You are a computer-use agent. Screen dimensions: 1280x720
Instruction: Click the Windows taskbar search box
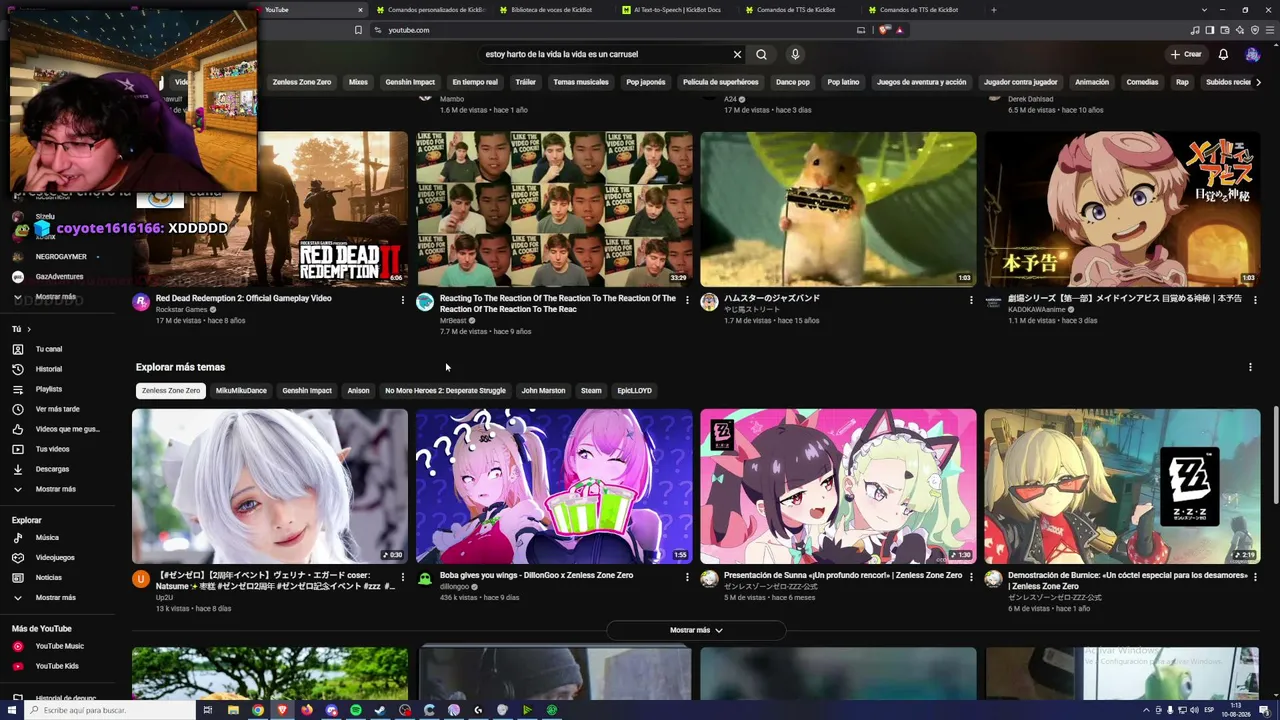click(108, 710)
